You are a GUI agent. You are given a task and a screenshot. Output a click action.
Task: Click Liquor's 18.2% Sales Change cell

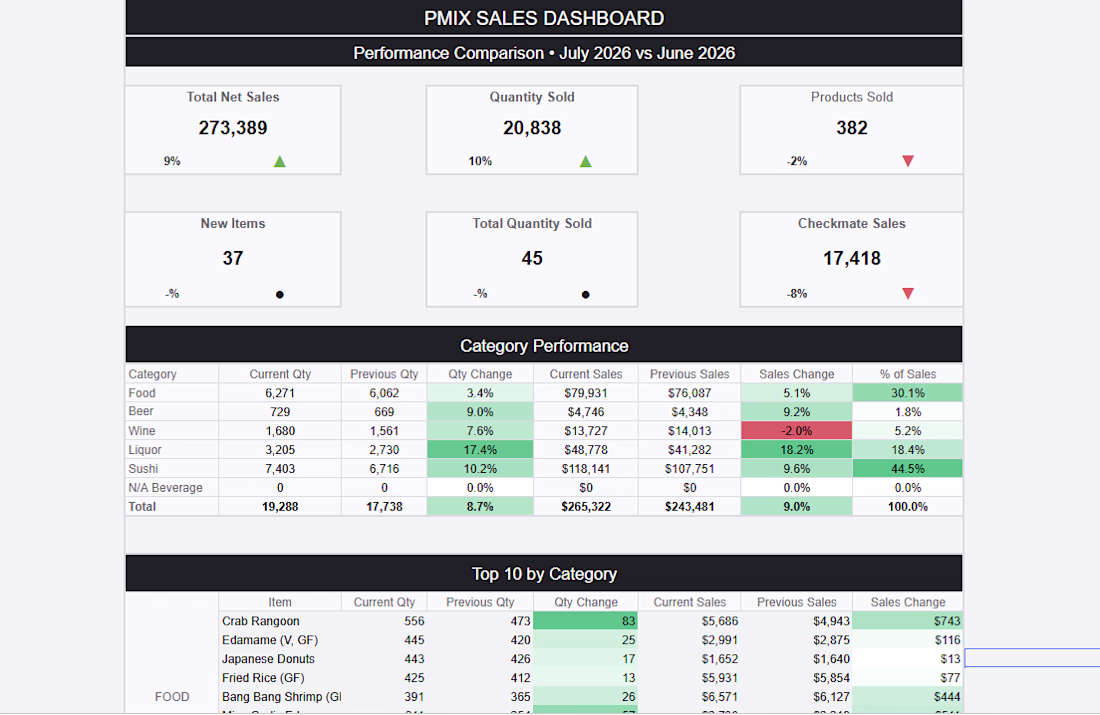[x=796, y=450]
